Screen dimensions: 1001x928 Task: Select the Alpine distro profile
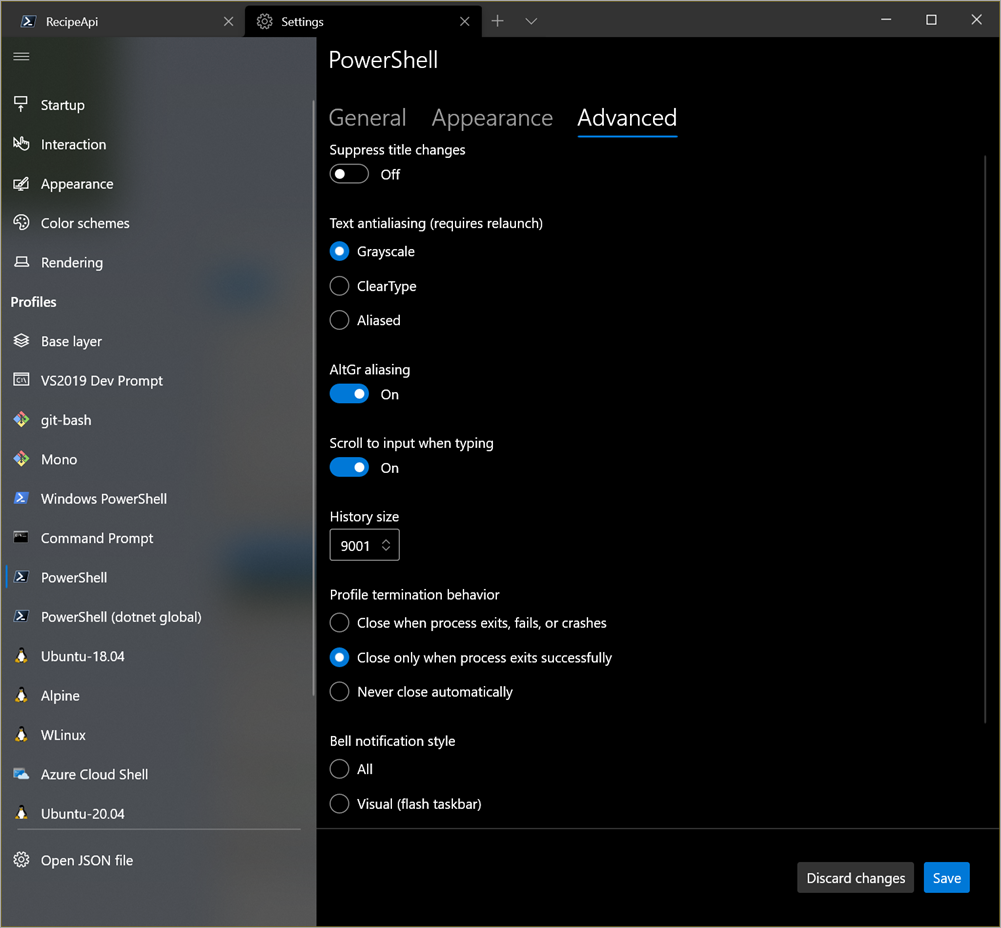pos(60,695)
